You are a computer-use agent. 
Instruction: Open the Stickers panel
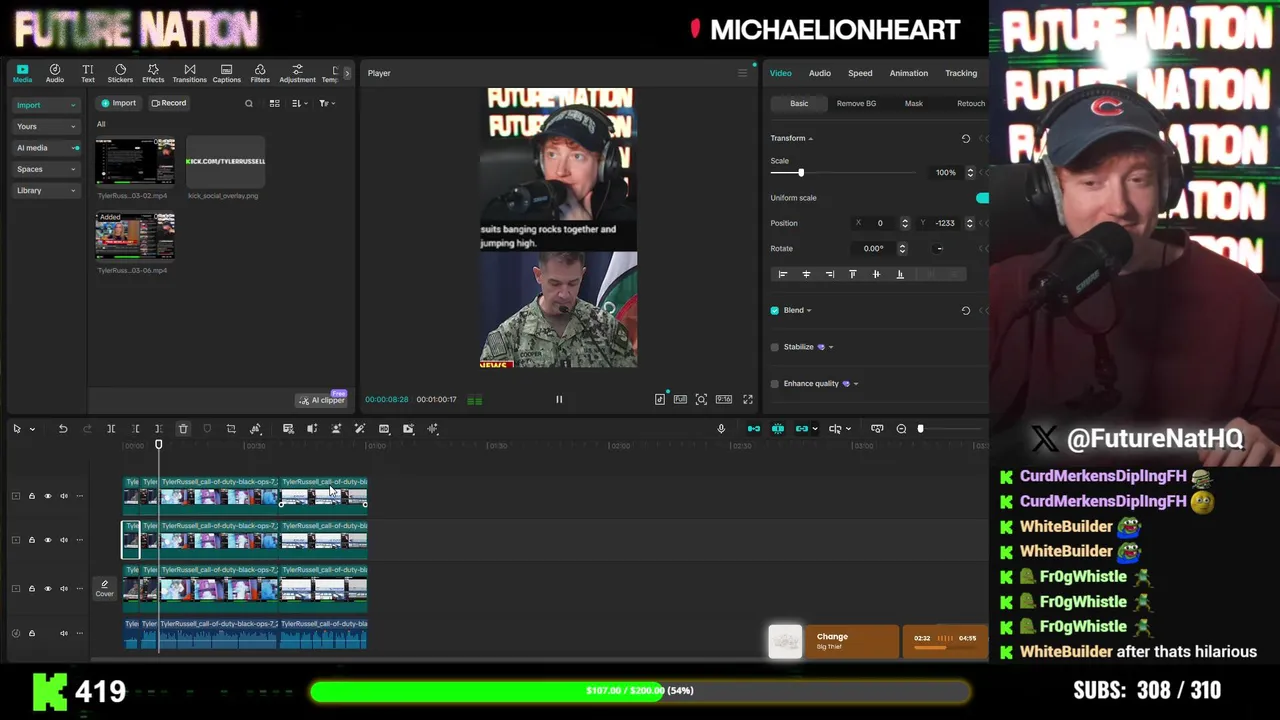(x=120, y=73)
